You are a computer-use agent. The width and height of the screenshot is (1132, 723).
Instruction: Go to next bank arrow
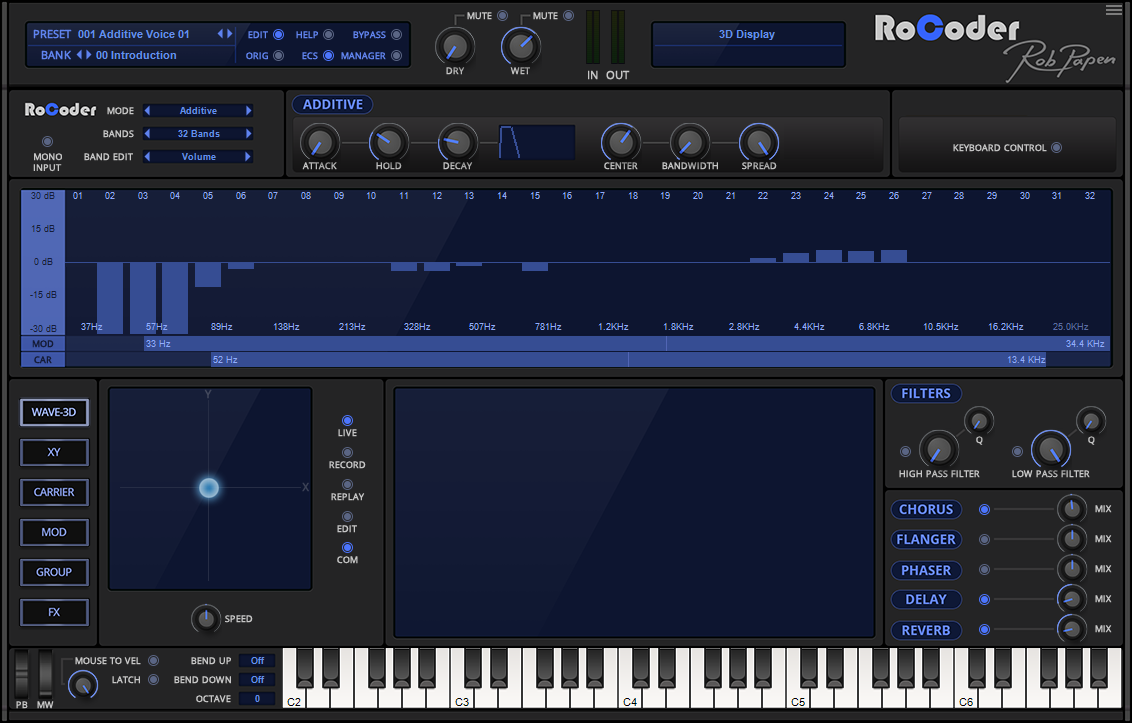88,55
